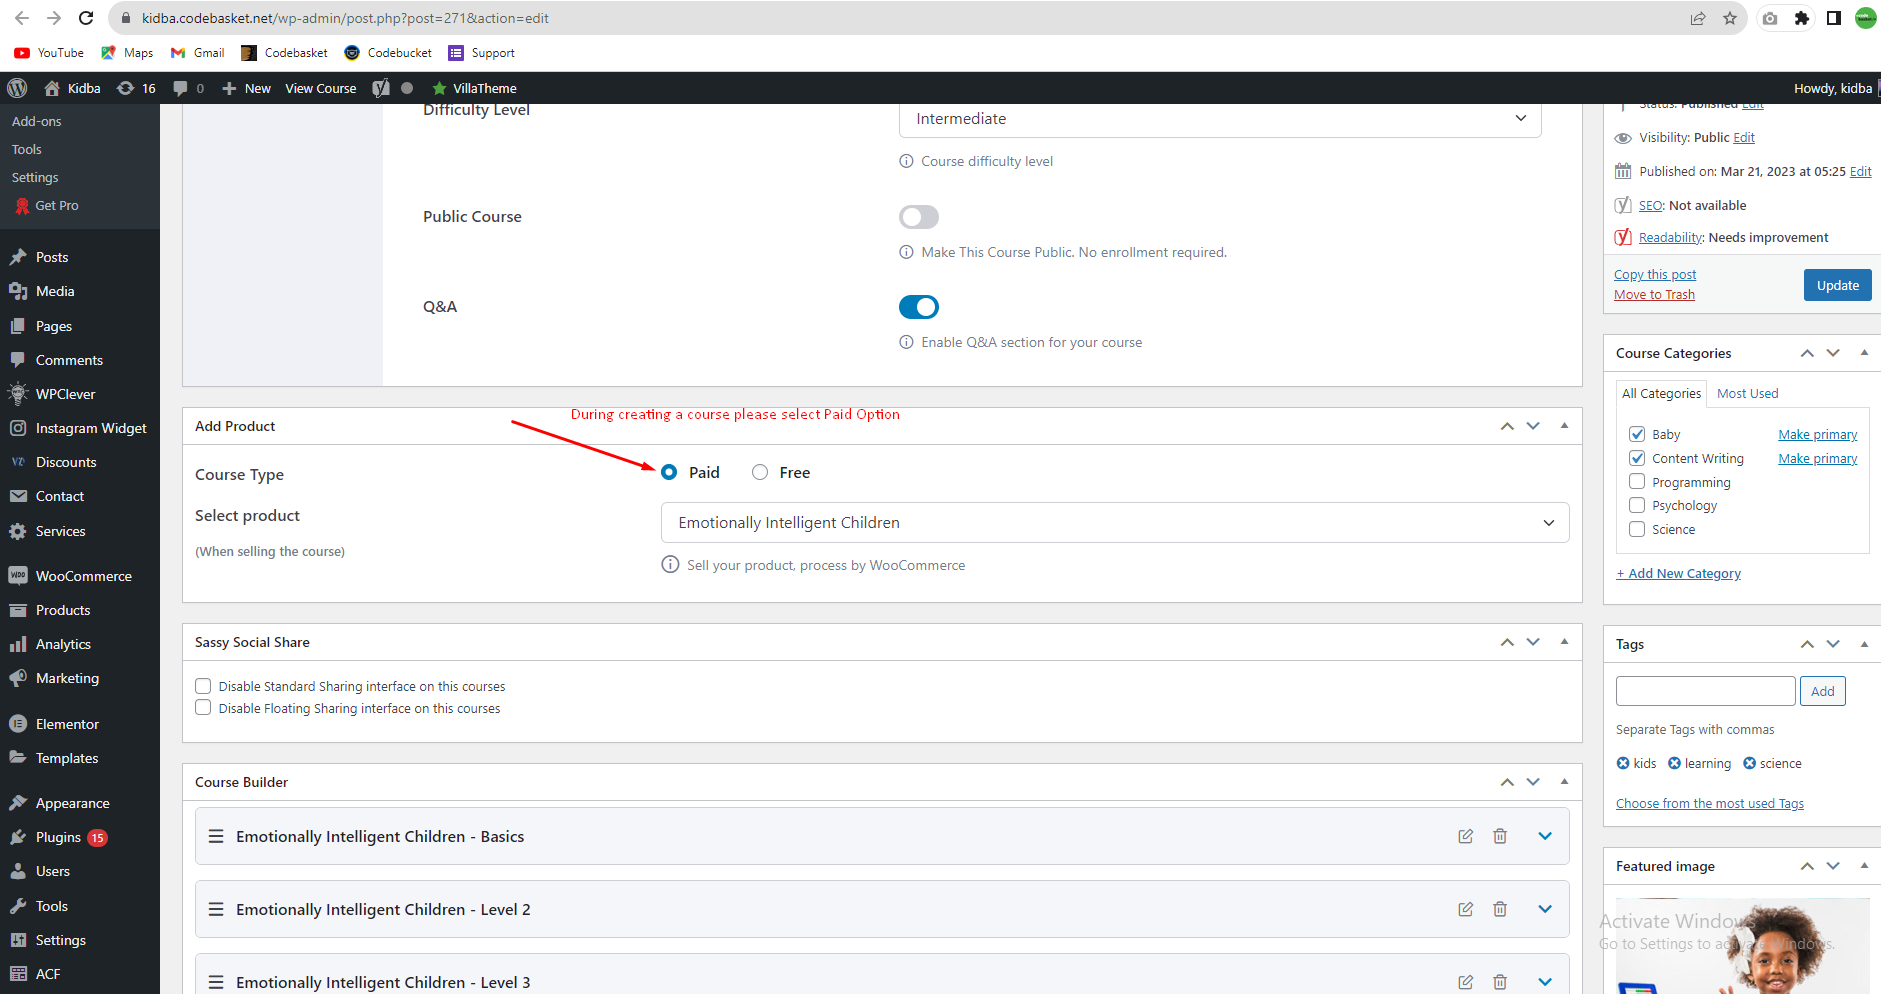Check the Science category
Screen dimensions: 1881x994
1637,529
